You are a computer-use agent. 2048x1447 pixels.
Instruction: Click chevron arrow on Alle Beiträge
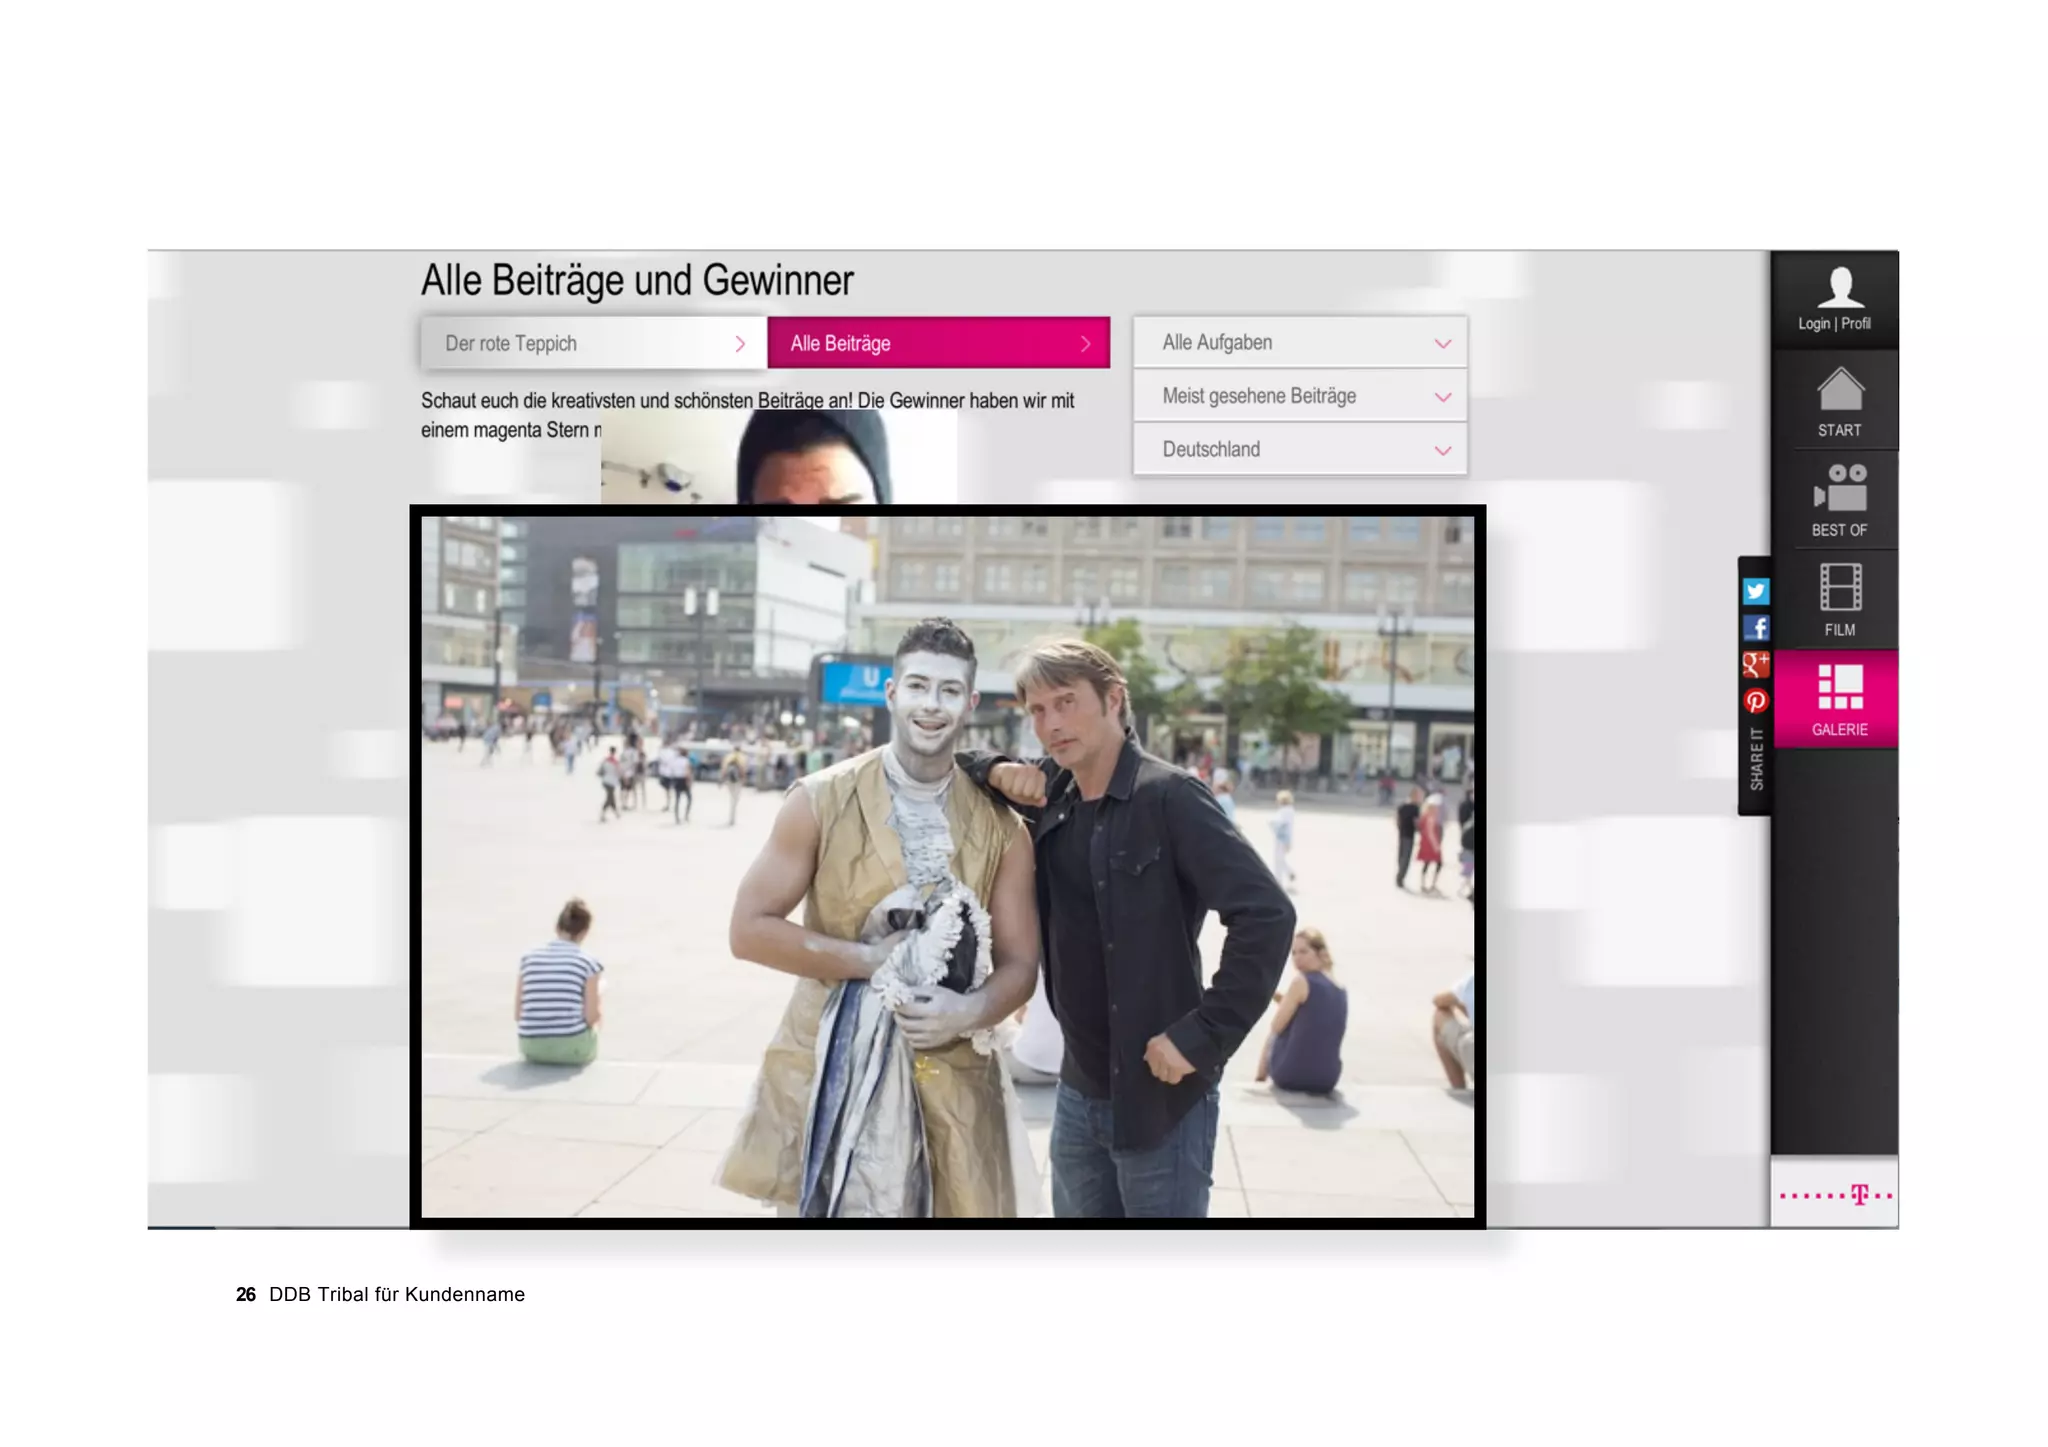tap(1085, 343)
